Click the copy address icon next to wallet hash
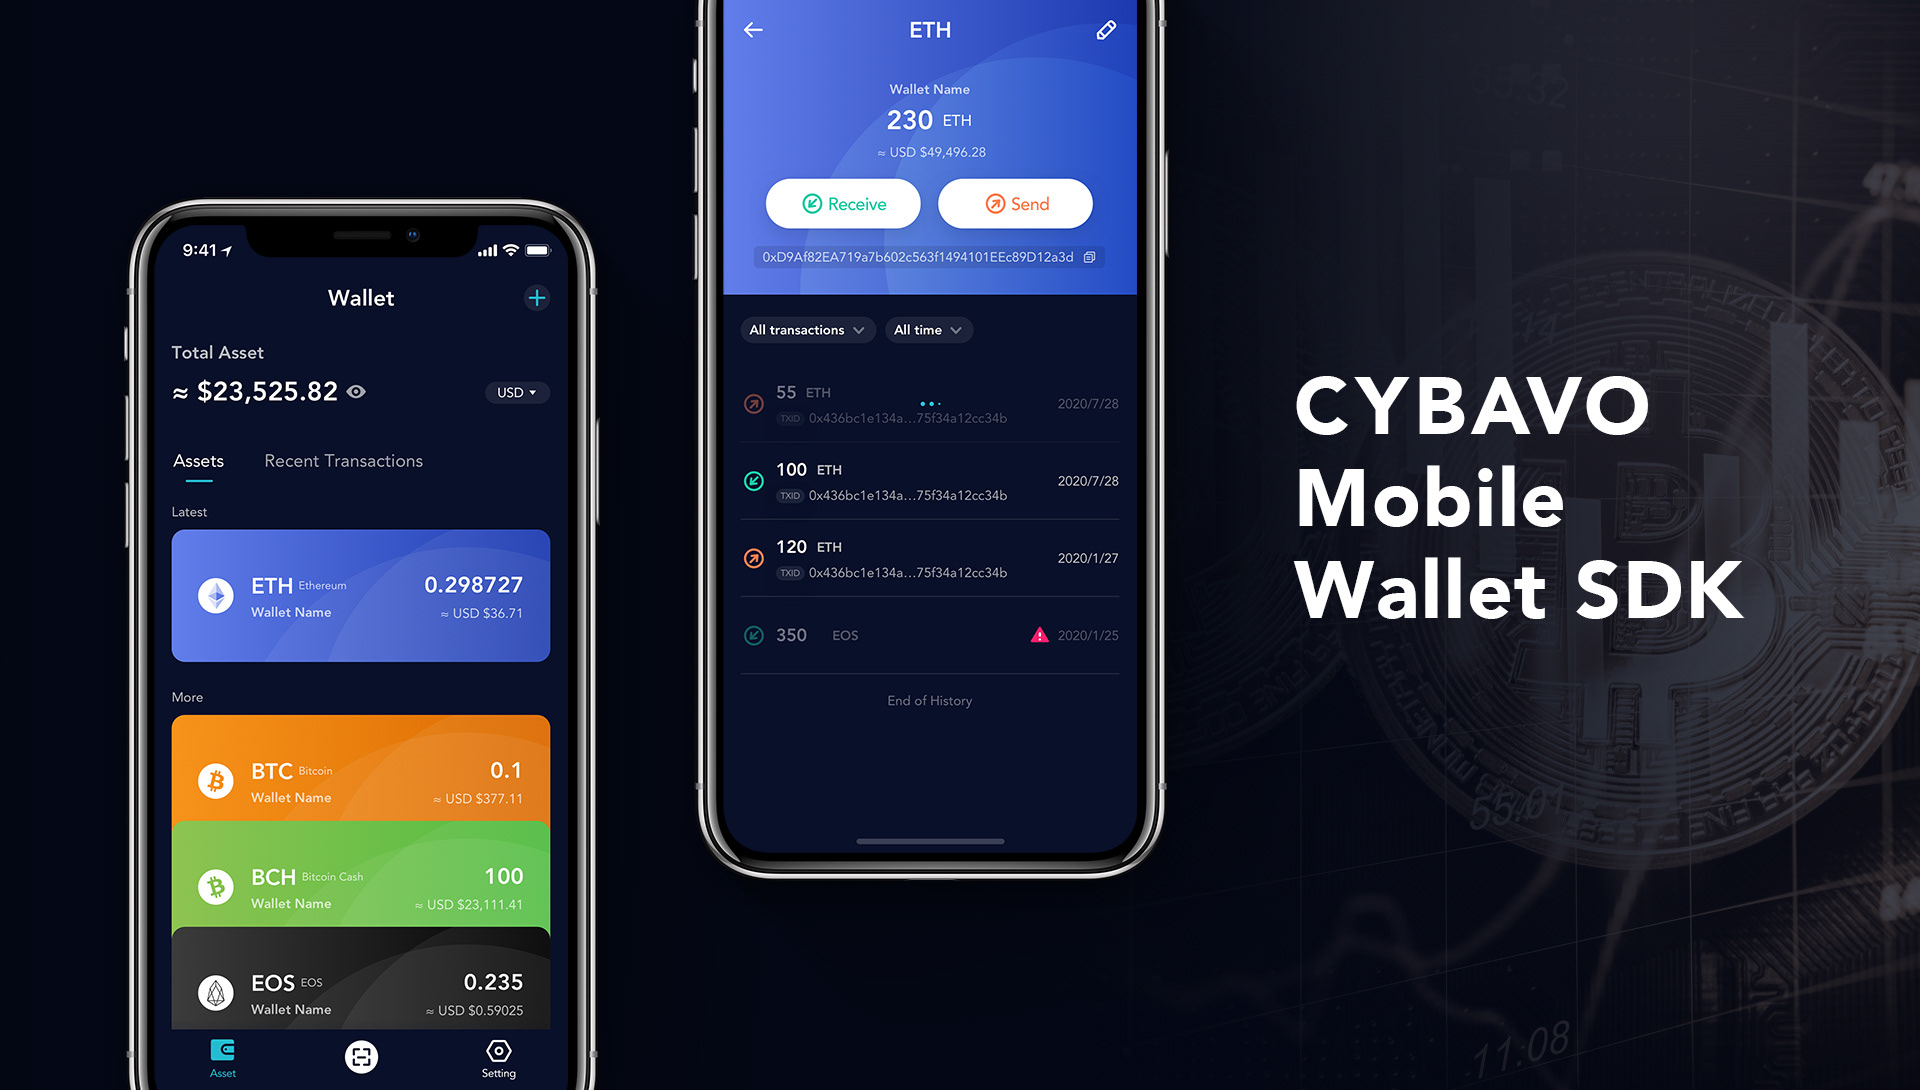Screen dimensions: 1920x1090 1106,257
